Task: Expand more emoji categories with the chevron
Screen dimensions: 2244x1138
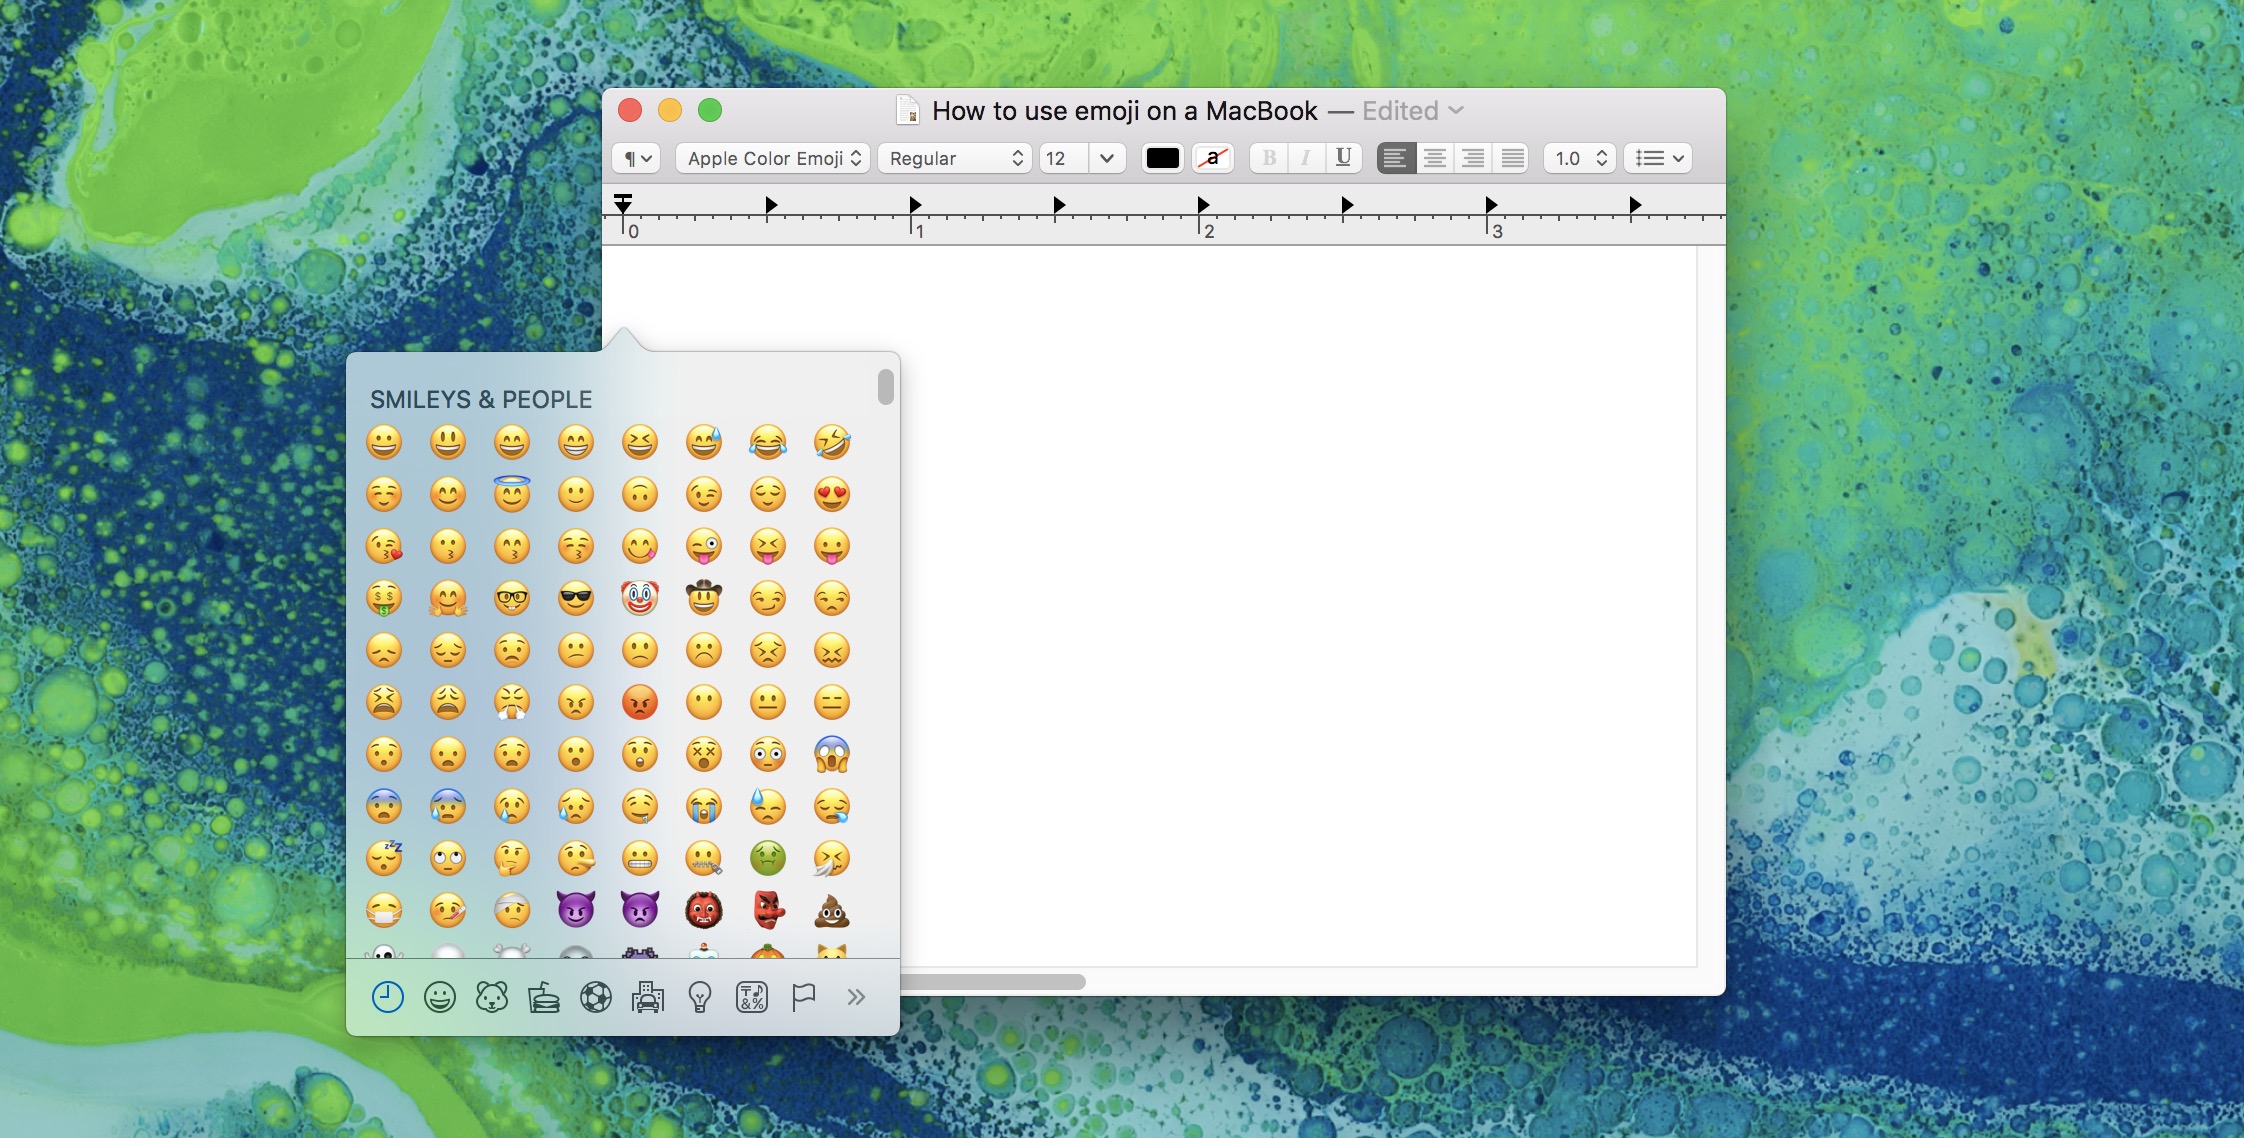Action: (x=857, y=996)
